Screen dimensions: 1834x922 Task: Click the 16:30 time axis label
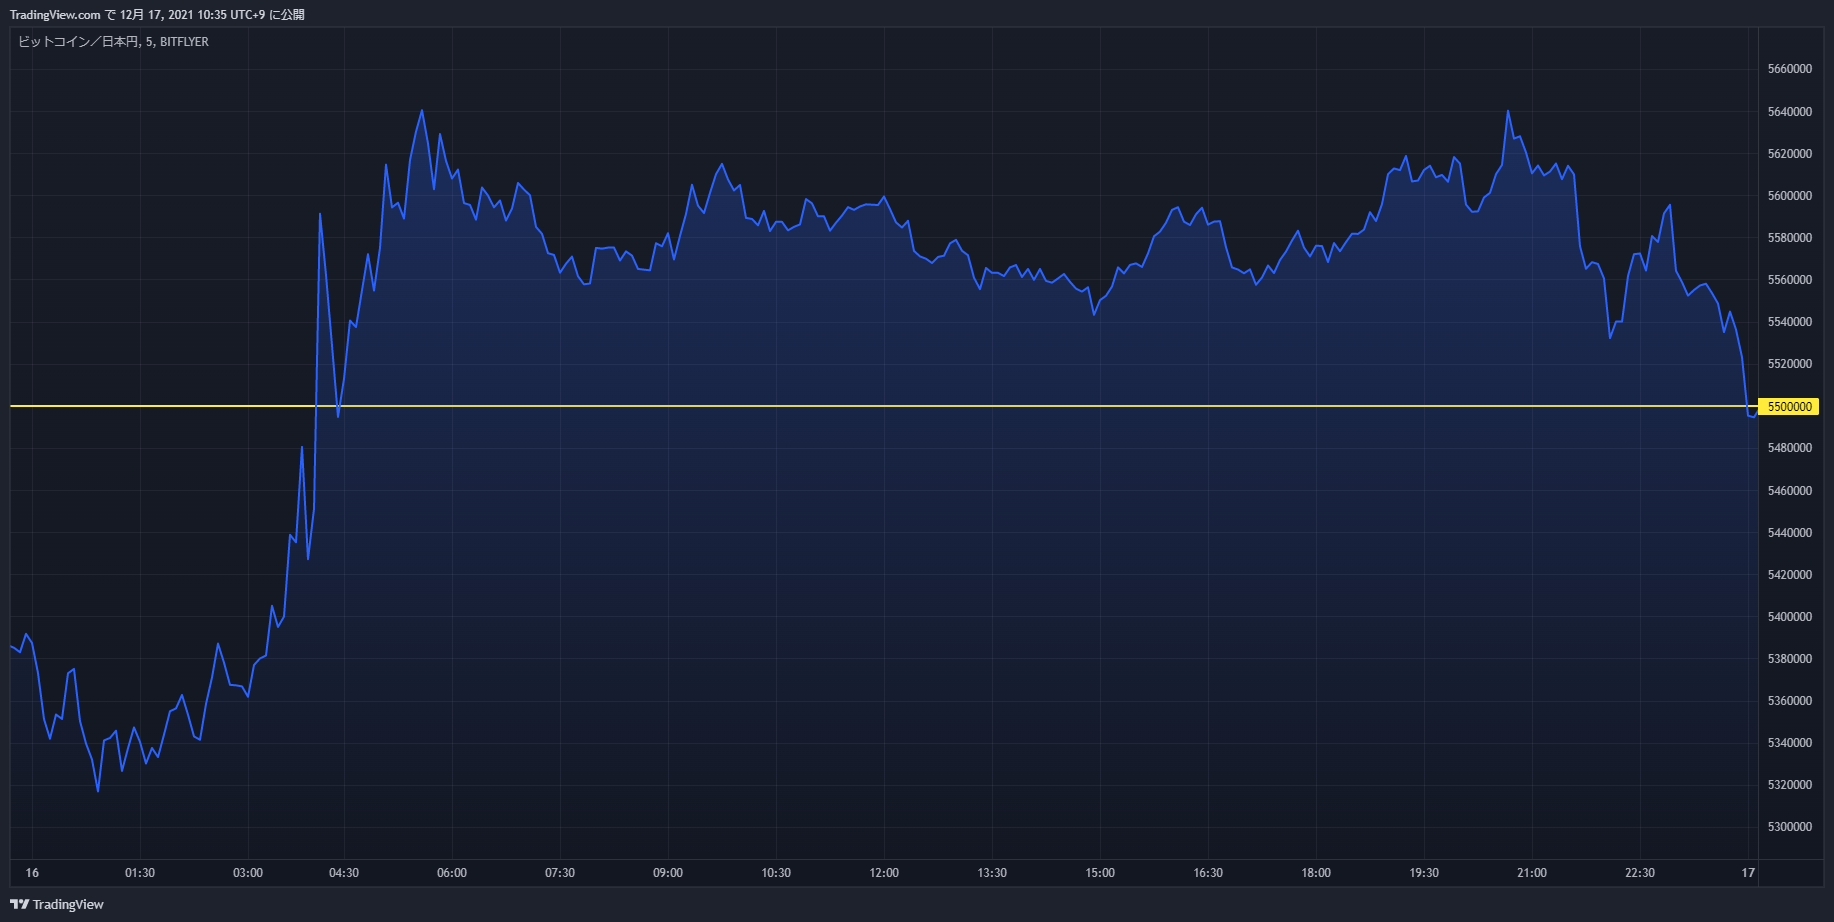click(1208, 873)
